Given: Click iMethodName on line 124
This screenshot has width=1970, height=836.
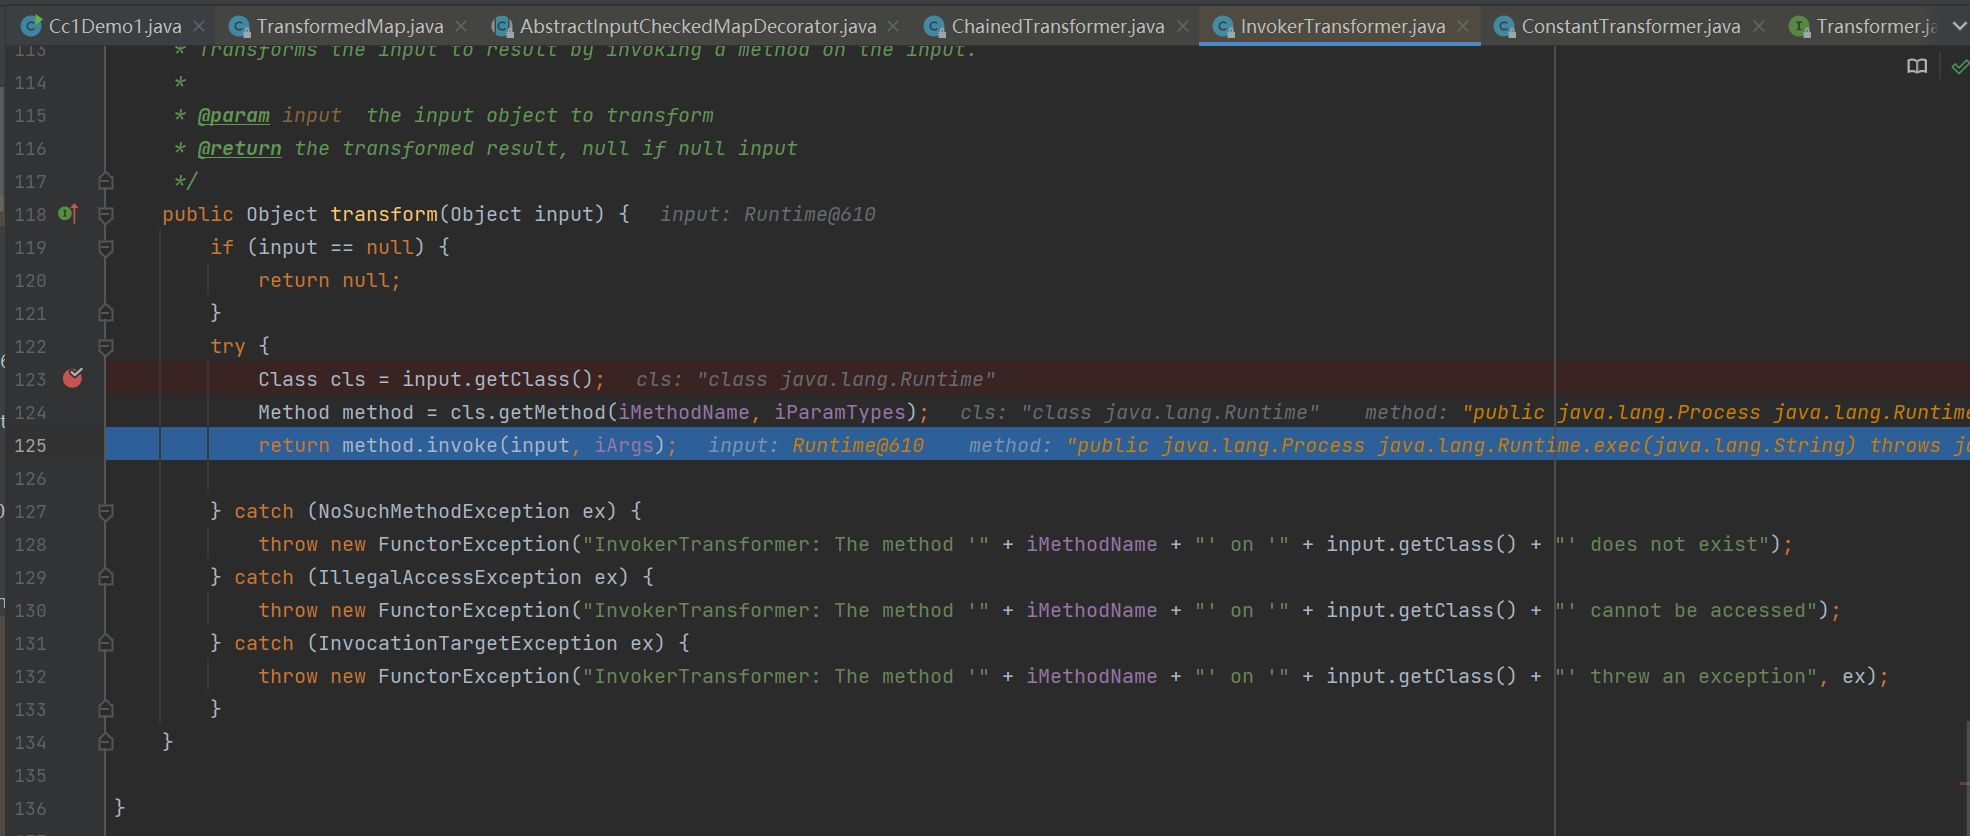Looking at the screenshot, I should coord(683,412).
